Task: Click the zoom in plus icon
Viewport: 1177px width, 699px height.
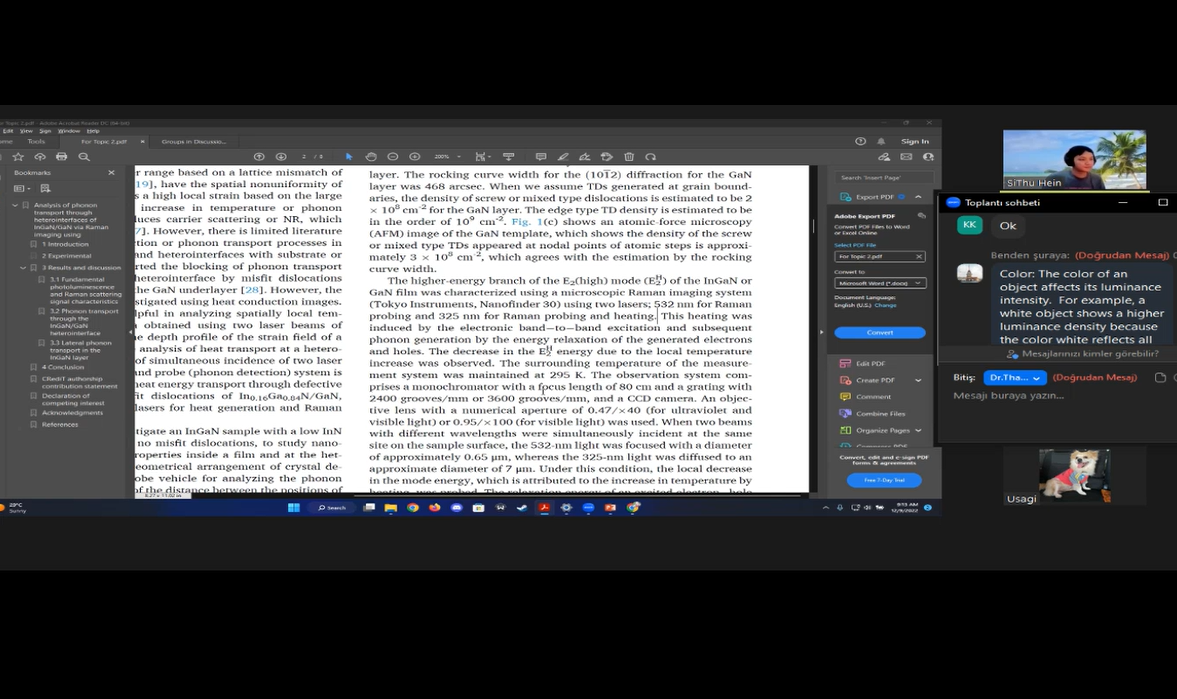Action: pos(415,157)
